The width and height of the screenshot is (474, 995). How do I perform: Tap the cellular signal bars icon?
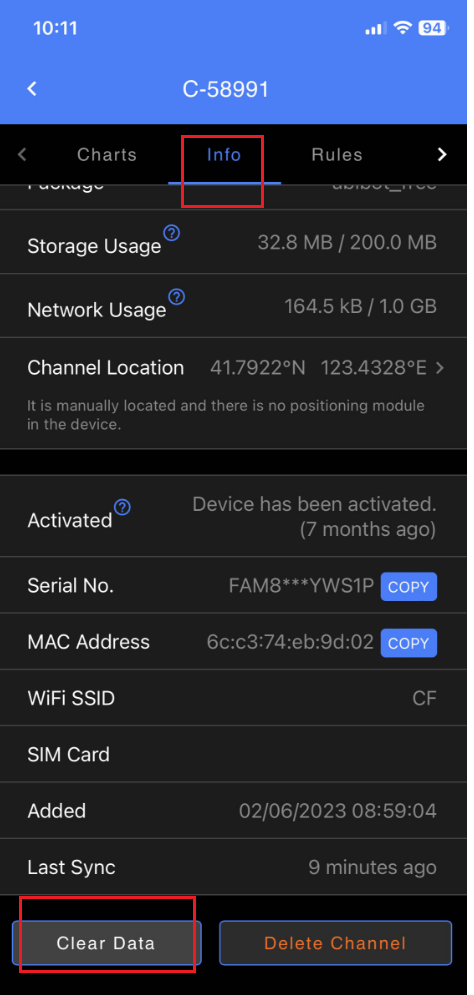[x=376, y=29]
